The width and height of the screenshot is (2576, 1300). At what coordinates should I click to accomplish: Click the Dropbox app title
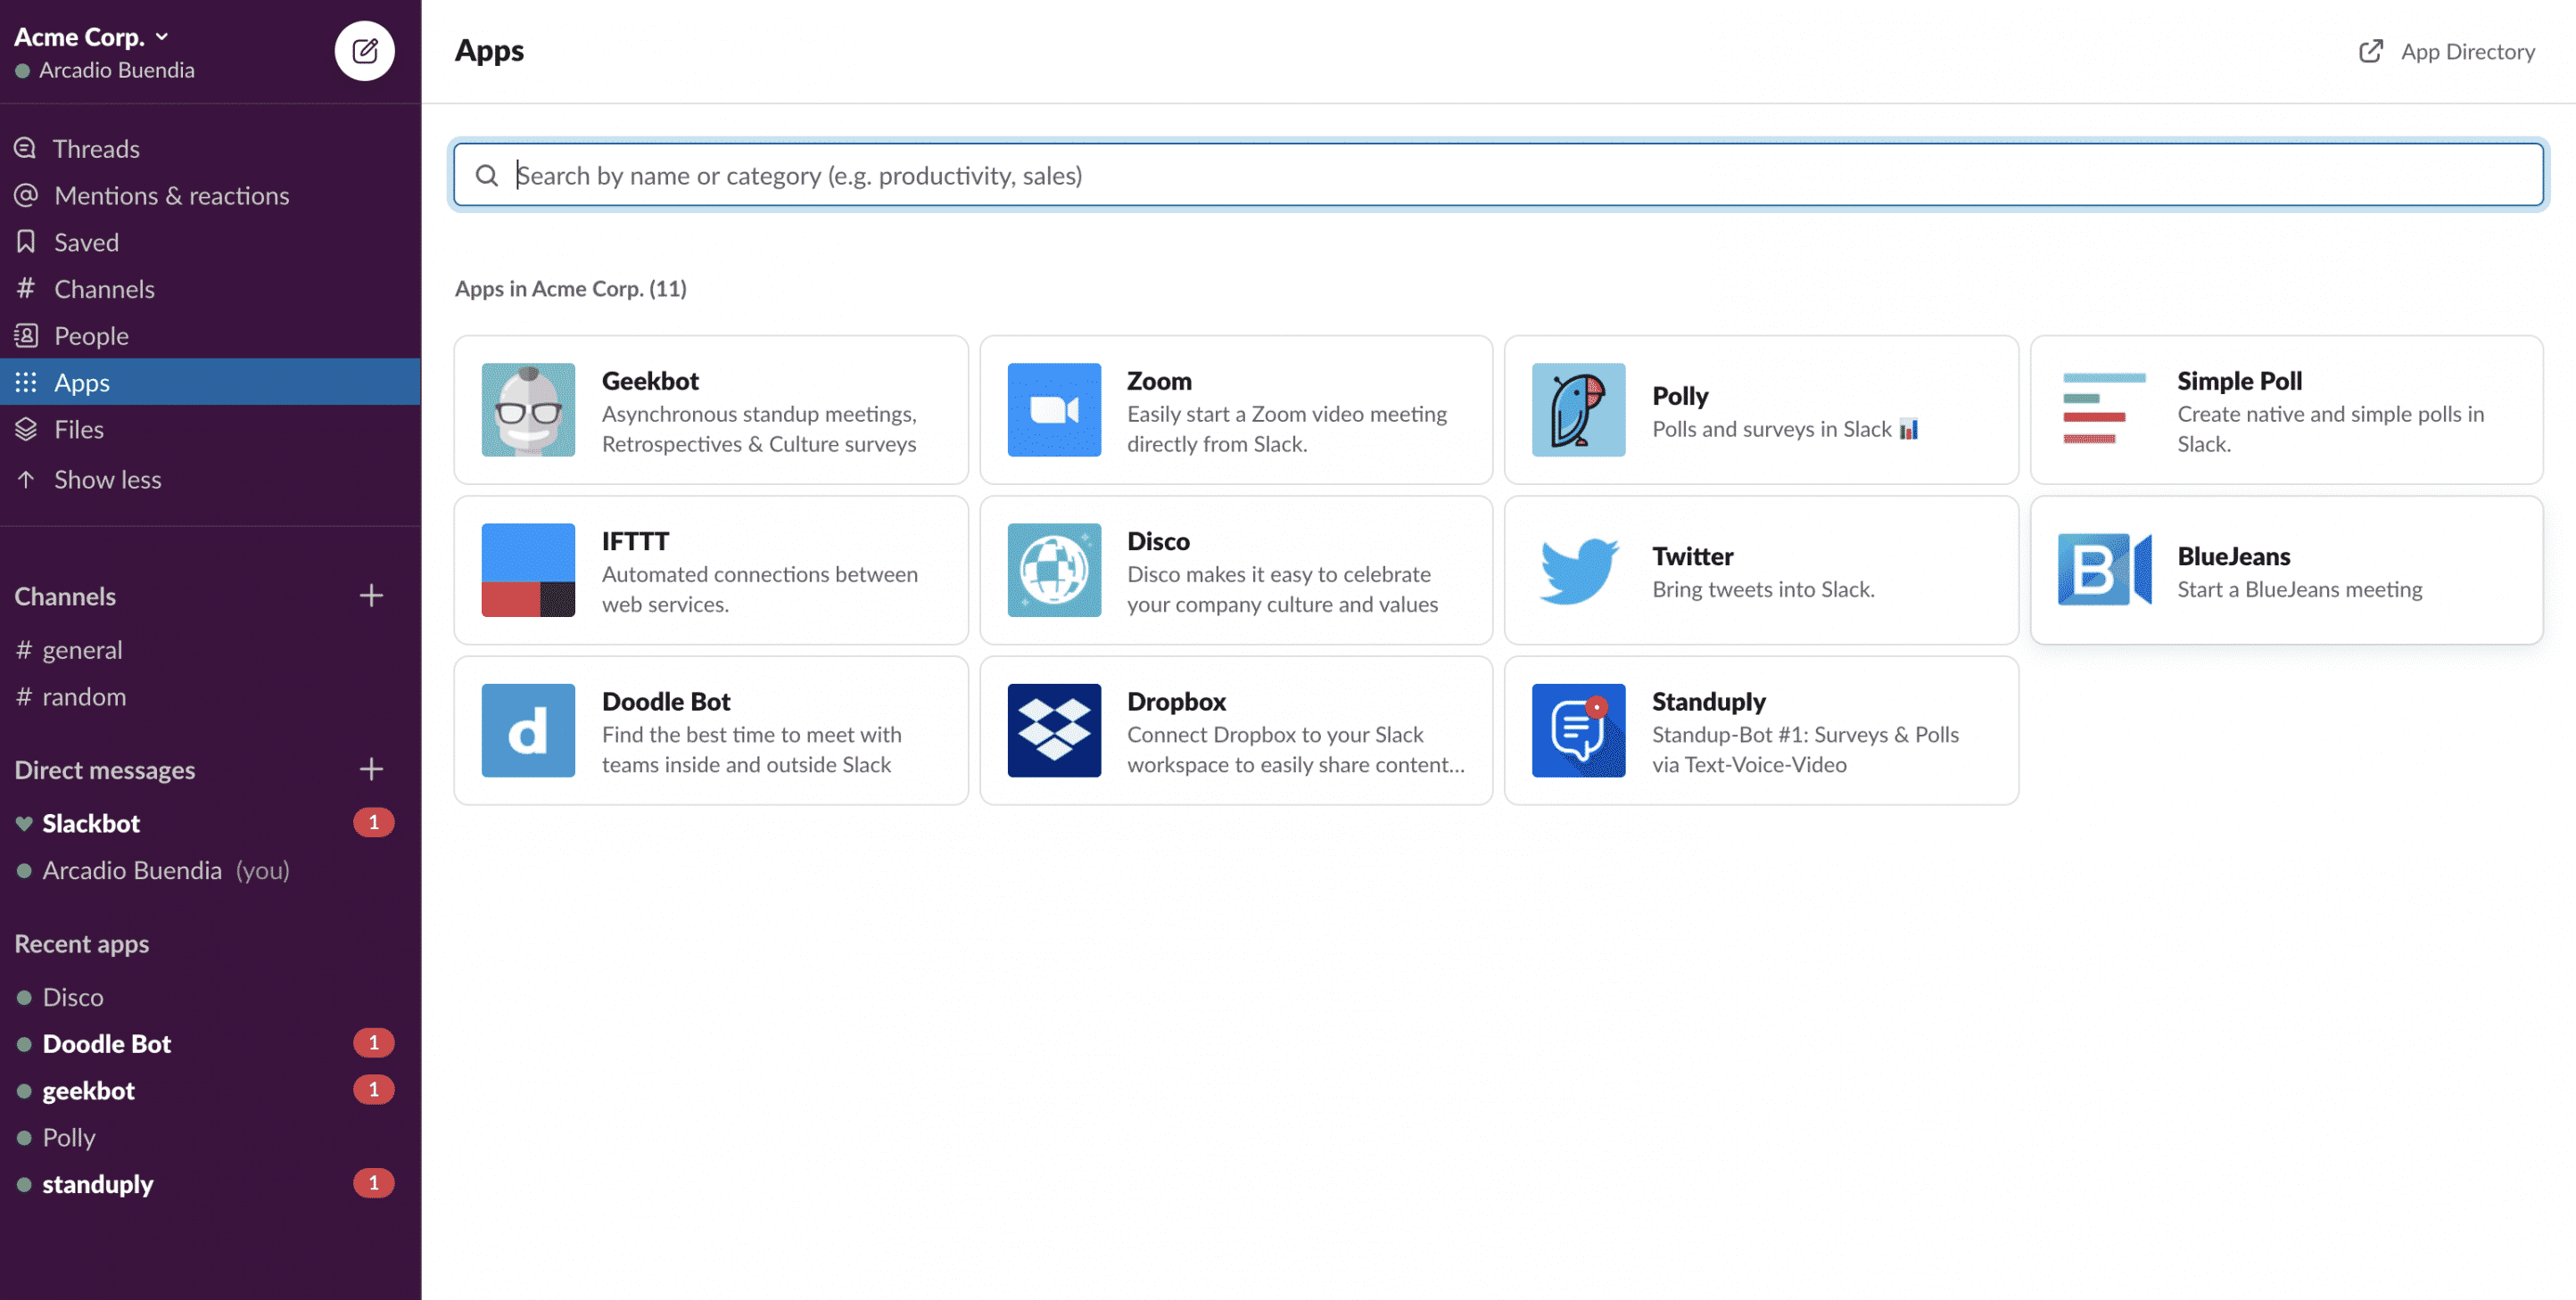(x=1176, y=701)
